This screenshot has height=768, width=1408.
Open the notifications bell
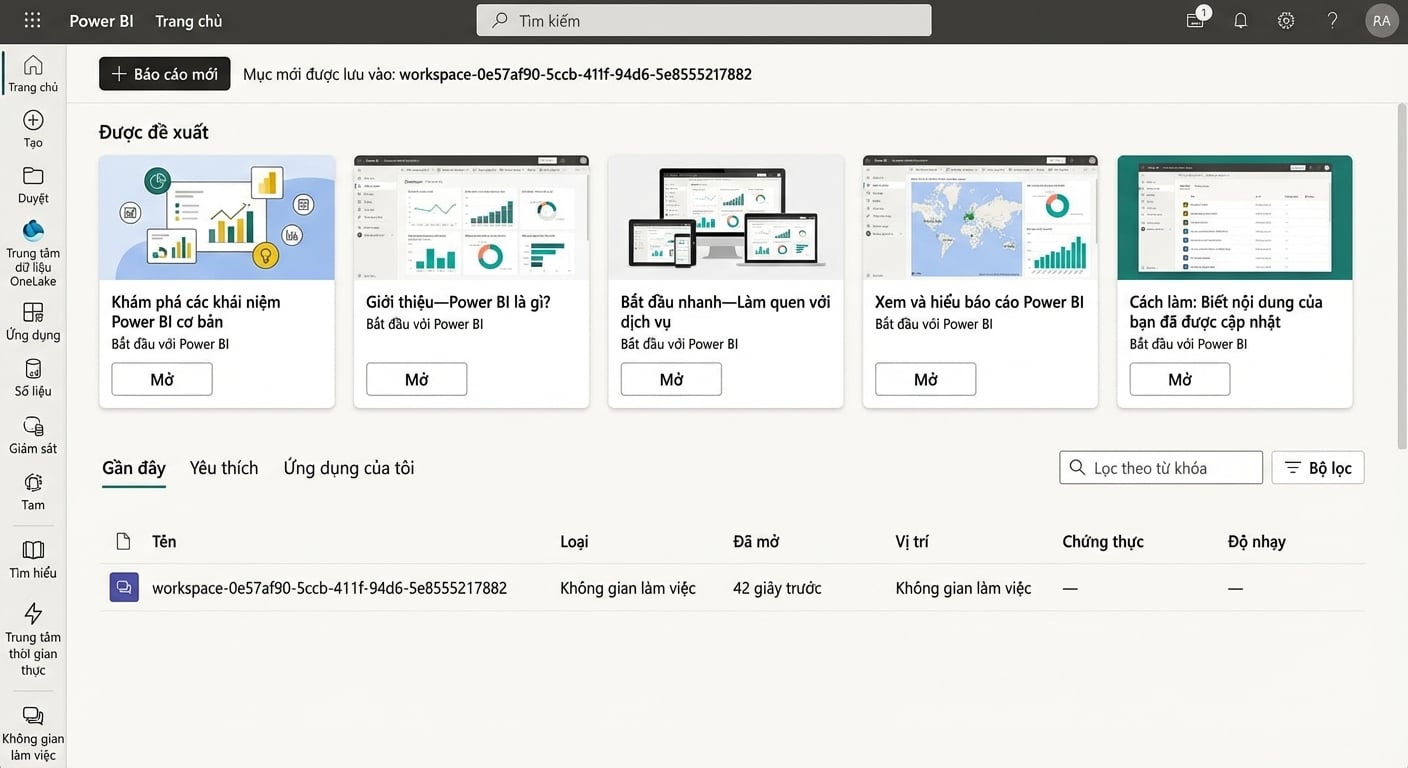[x=1240, y=20]
